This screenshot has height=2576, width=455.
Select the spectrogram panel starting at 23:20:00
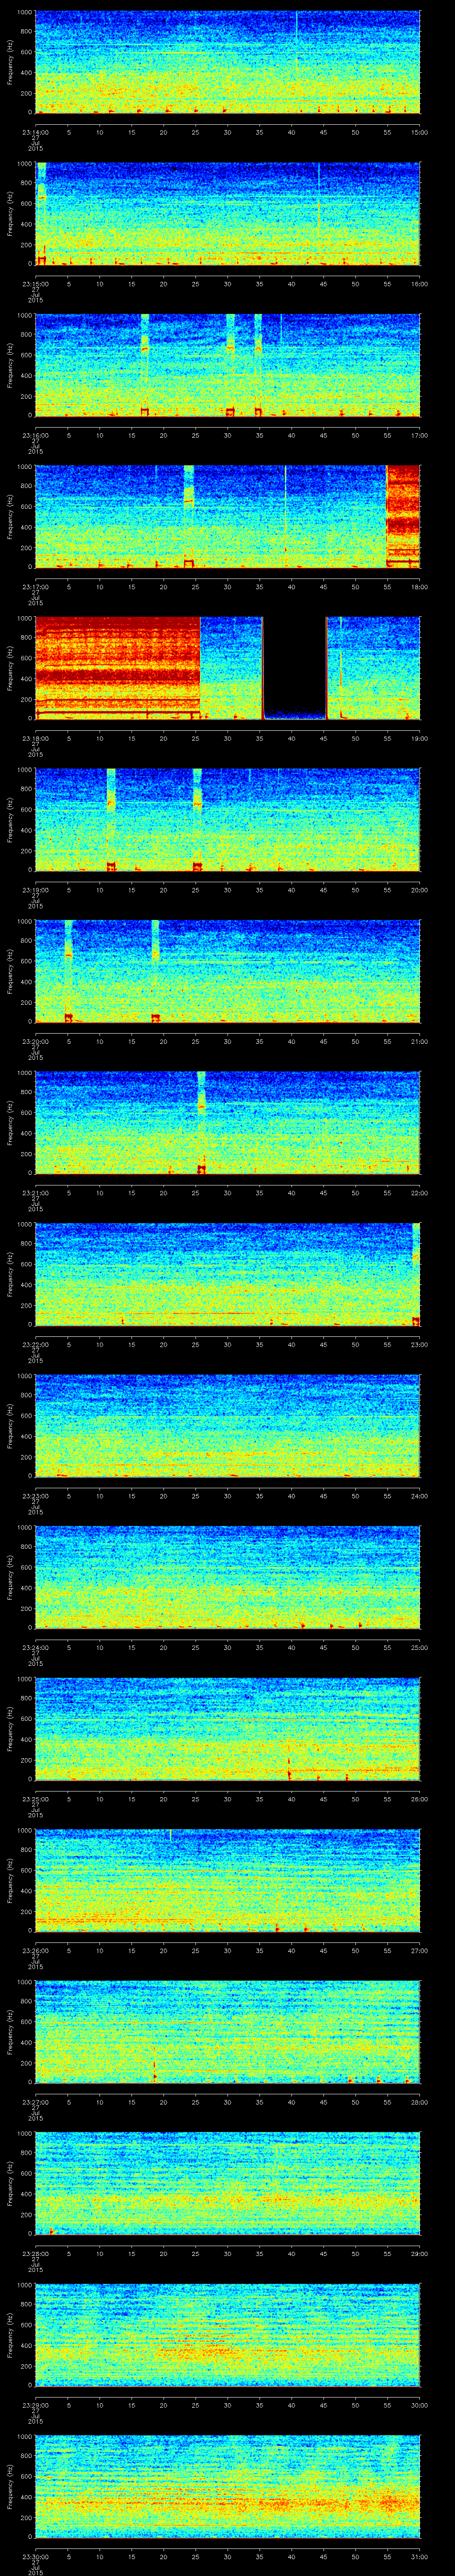(x=228, y=971)
